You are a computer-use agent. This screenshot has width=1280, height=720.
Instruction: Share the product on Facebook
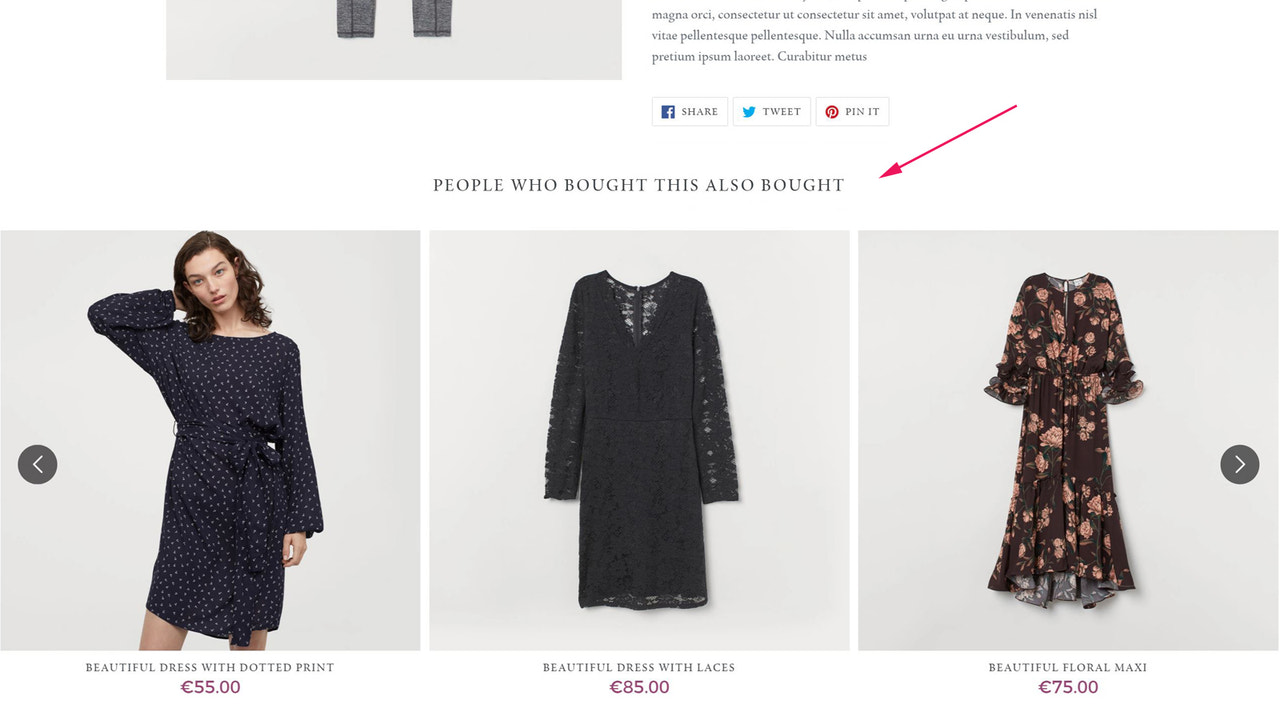tap(689, 111)
